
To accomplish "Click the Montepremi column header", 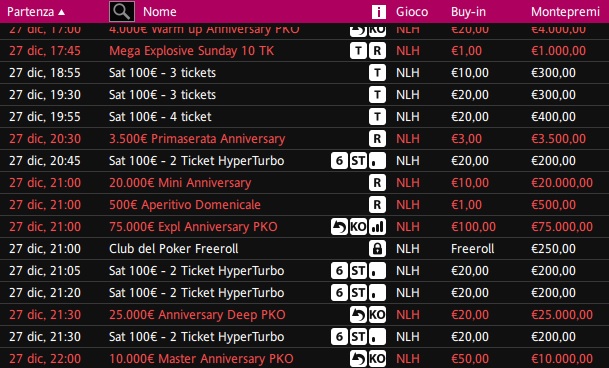I will 565,12.
